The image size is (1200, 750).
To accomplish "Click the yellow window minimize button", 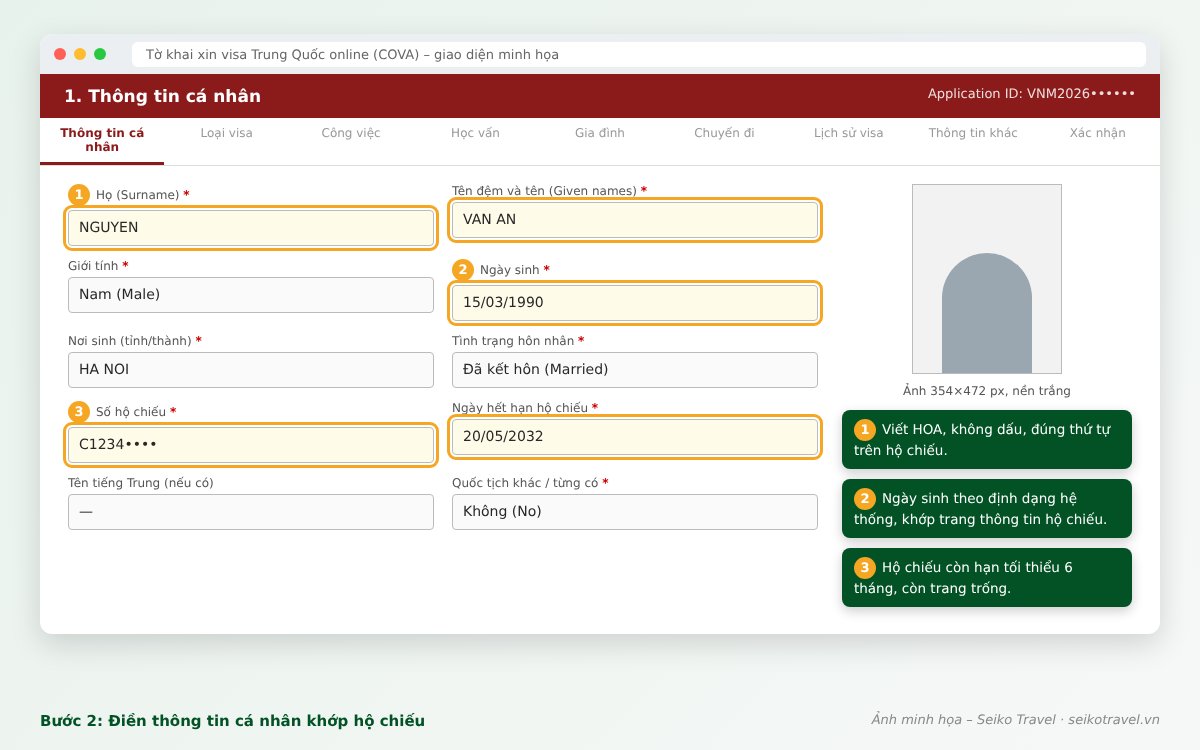I will pyautogui.click(x=80, y=54).
